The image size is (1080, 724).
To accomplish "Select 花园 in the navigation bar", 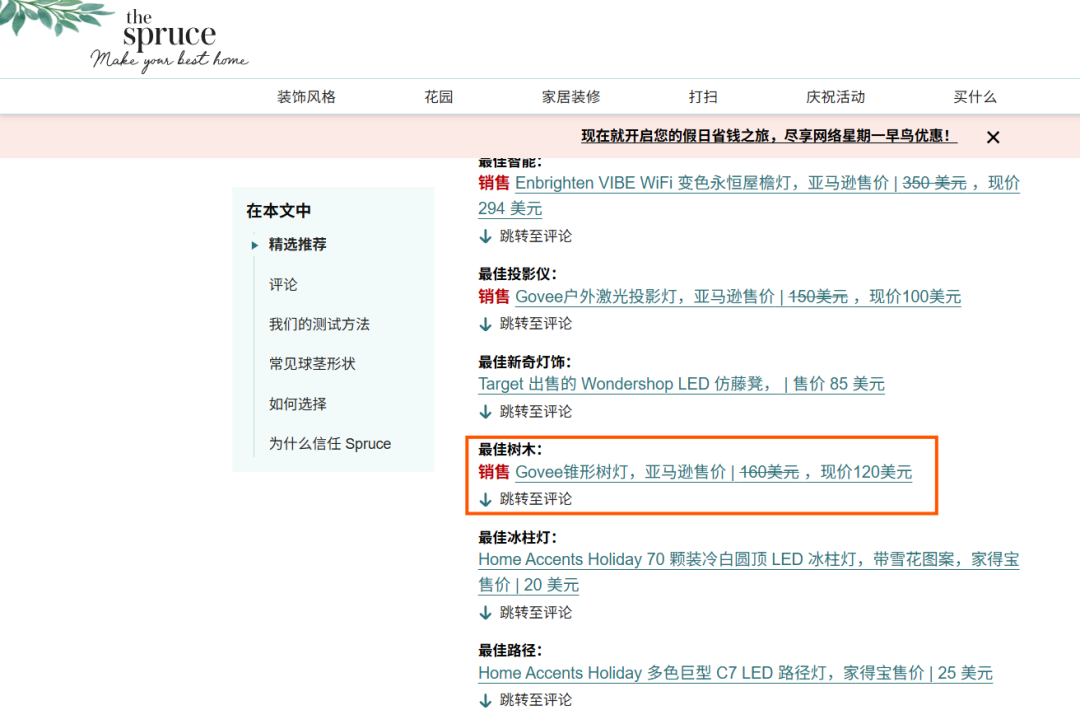I will tap(438, 96).
